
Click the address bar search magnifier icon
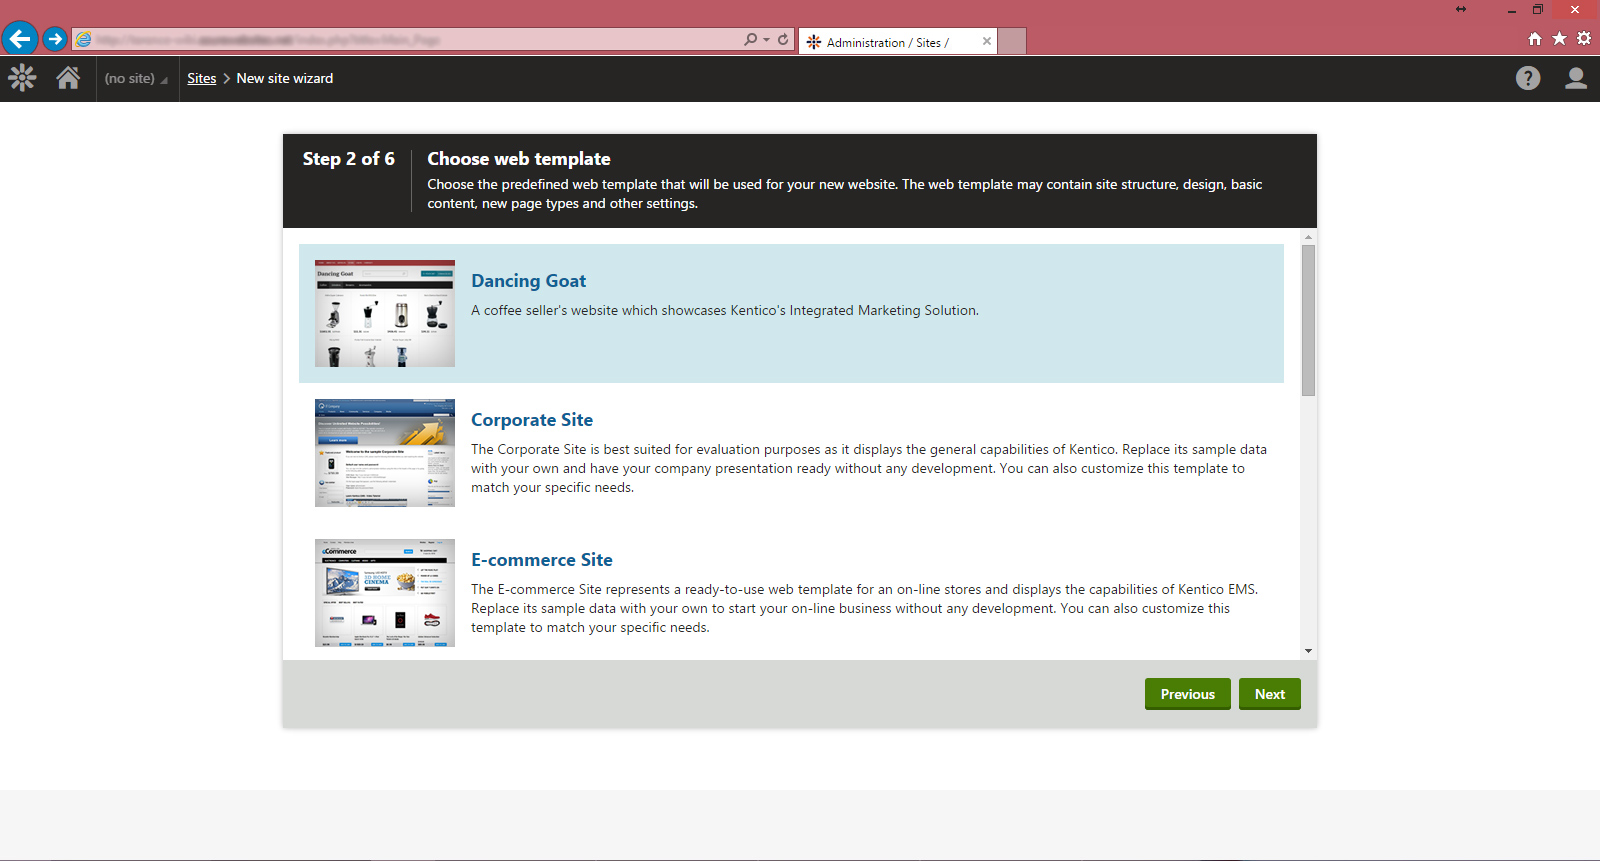click(750, 39)
